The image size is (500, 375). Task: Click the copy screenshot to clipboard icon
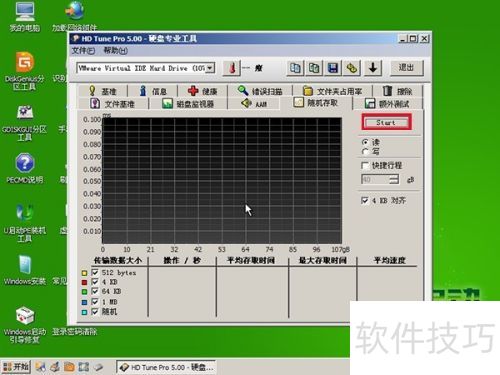(314, 68)
